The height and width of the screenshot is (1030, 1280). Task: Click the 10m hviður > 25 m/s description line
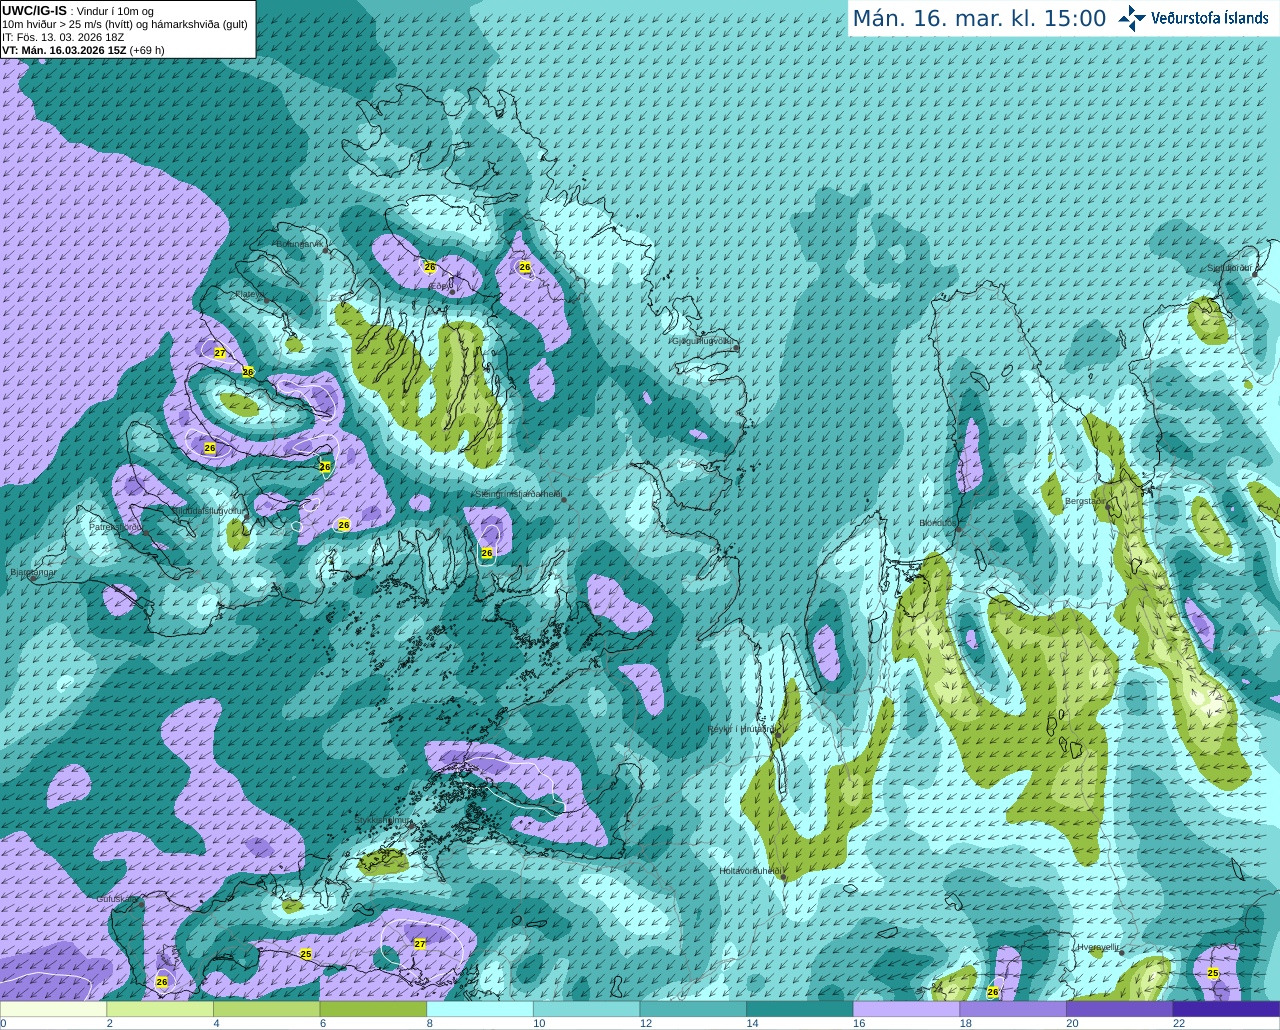click(x=125, y=24)
